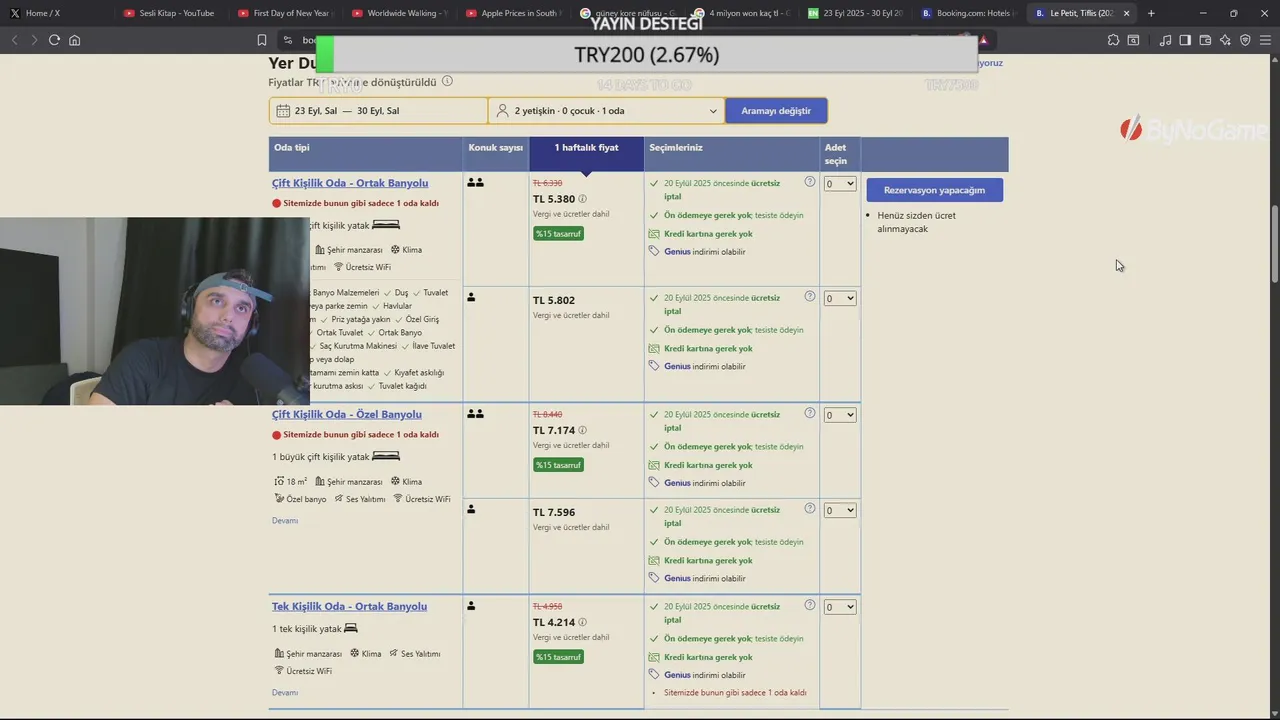Image resolution: width=1280 pixels, height=720 pixels.
Task: Click info icon next to currency conversion note
Action: tap(447, 81)
